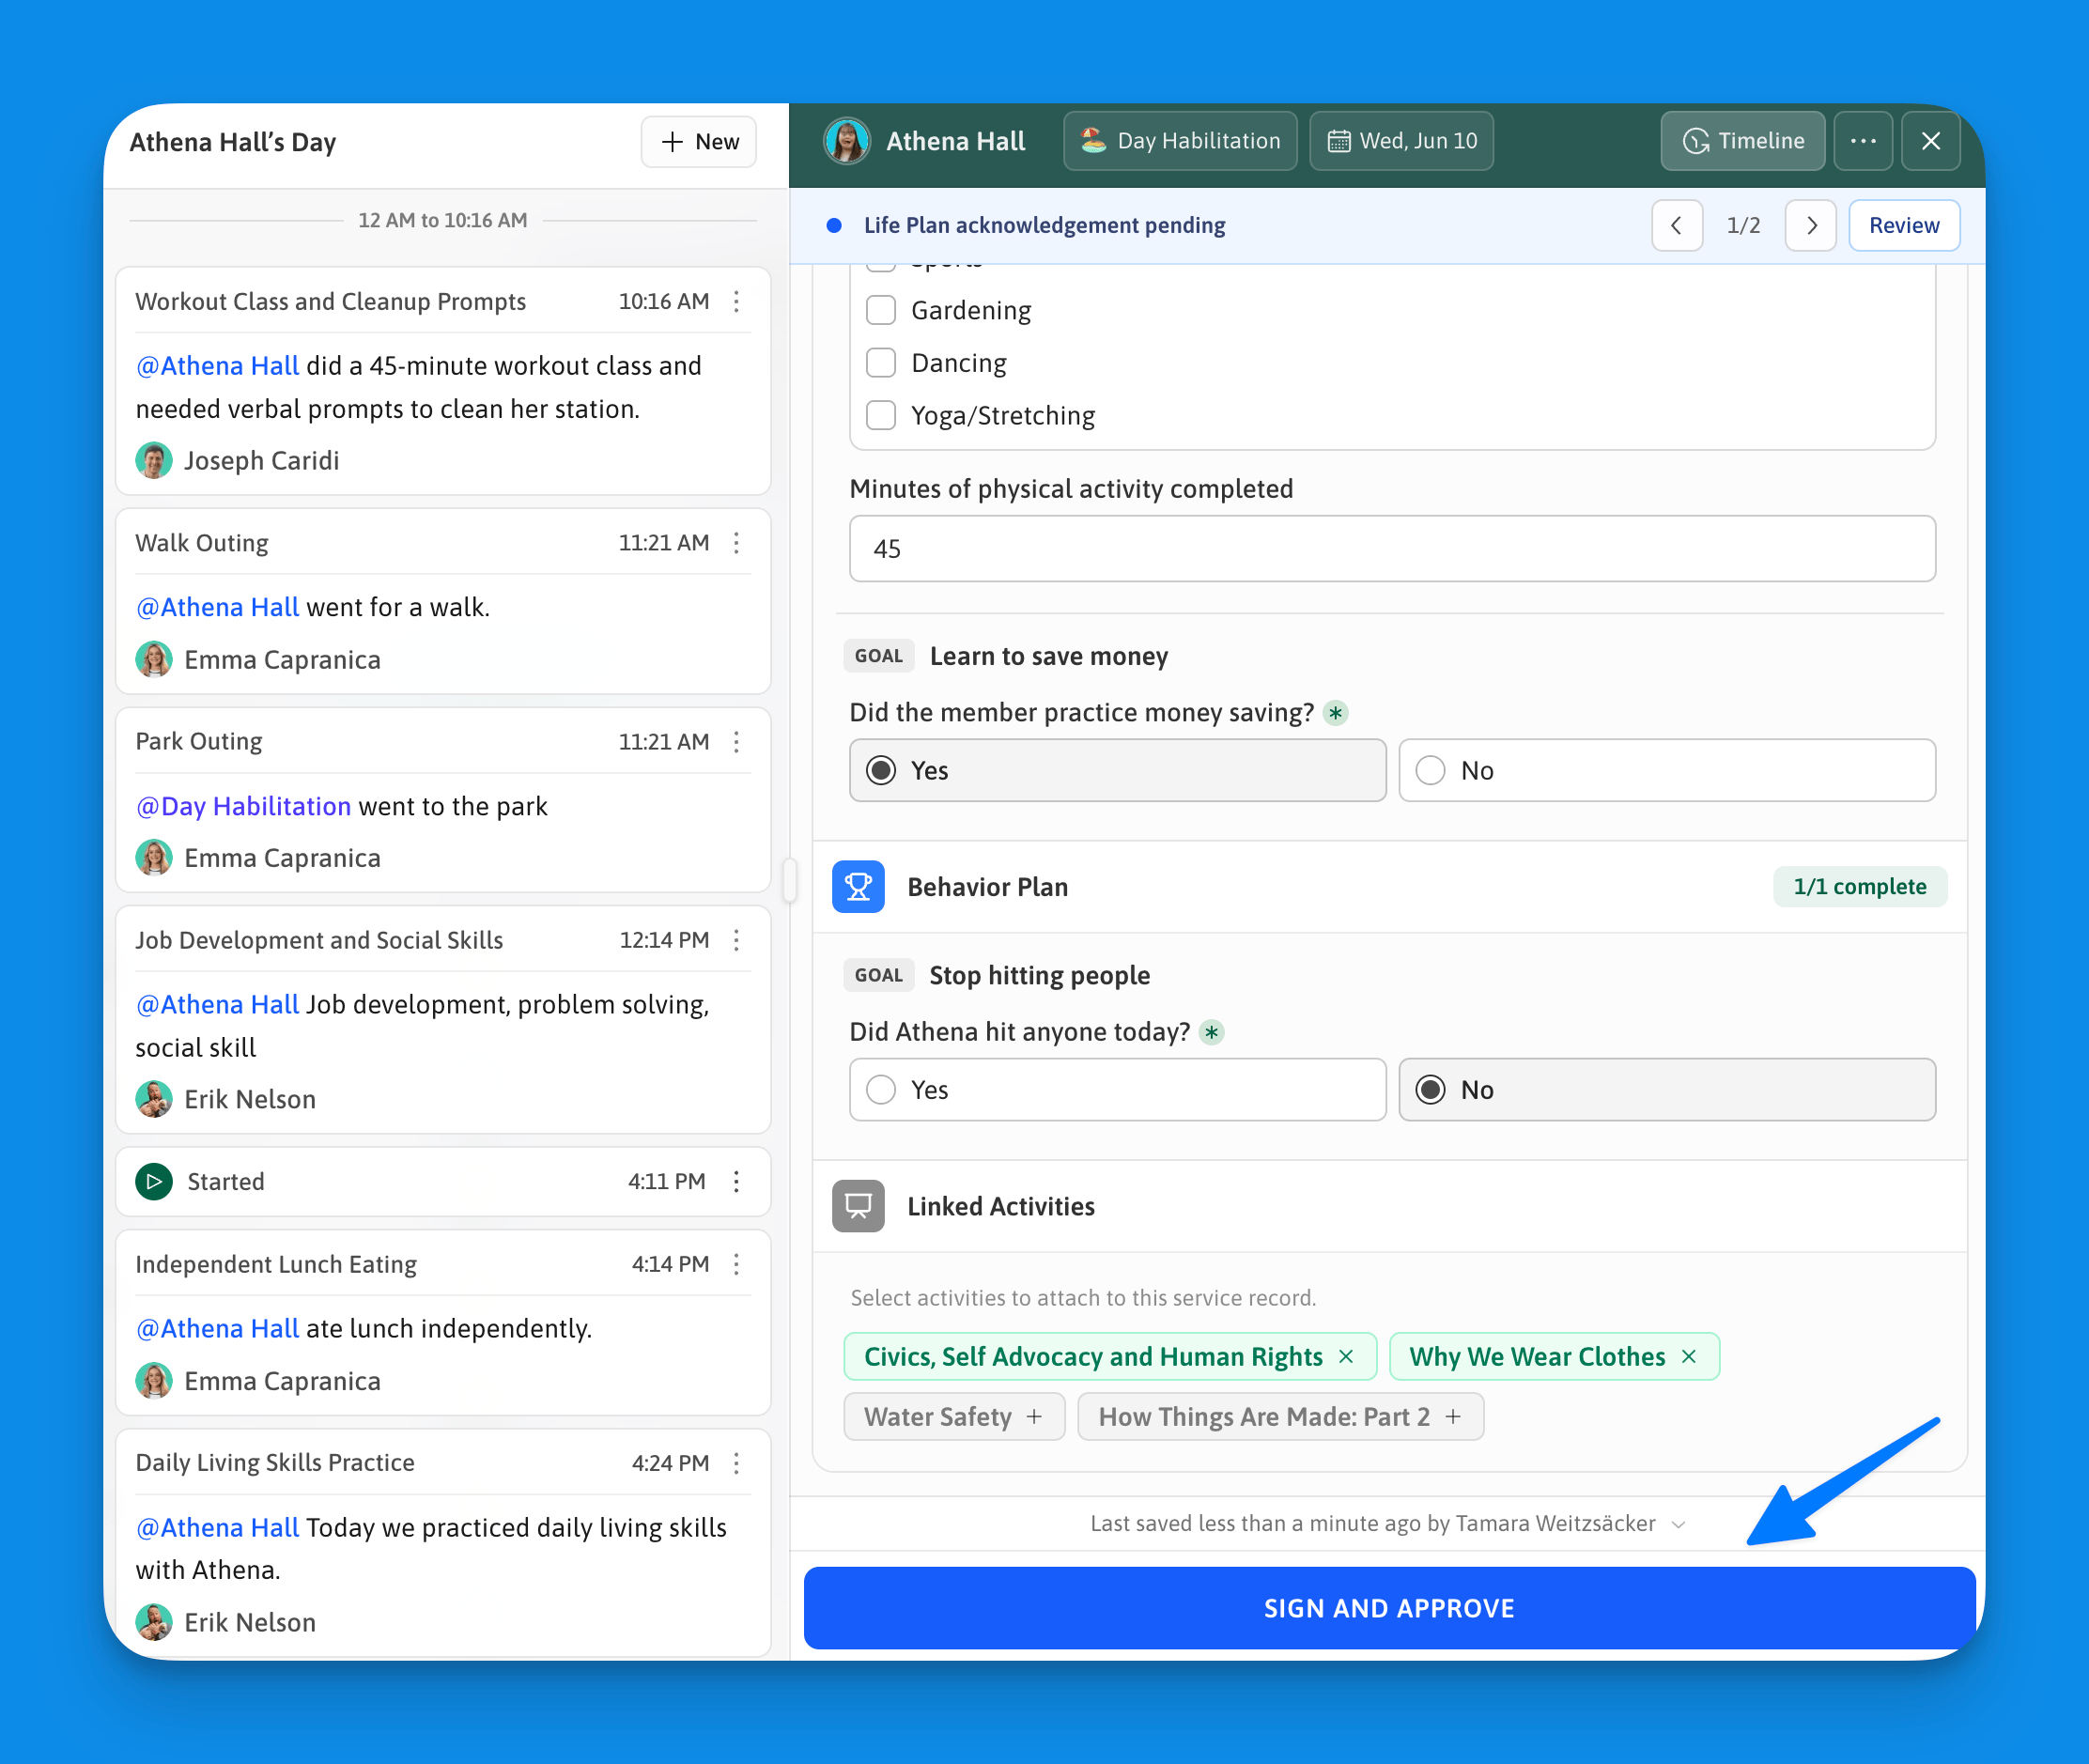This screenshot has width=2089, height=1764.
Task: Click @Athena Hall mention in Walk Outing note
Action: pos(217,607)
